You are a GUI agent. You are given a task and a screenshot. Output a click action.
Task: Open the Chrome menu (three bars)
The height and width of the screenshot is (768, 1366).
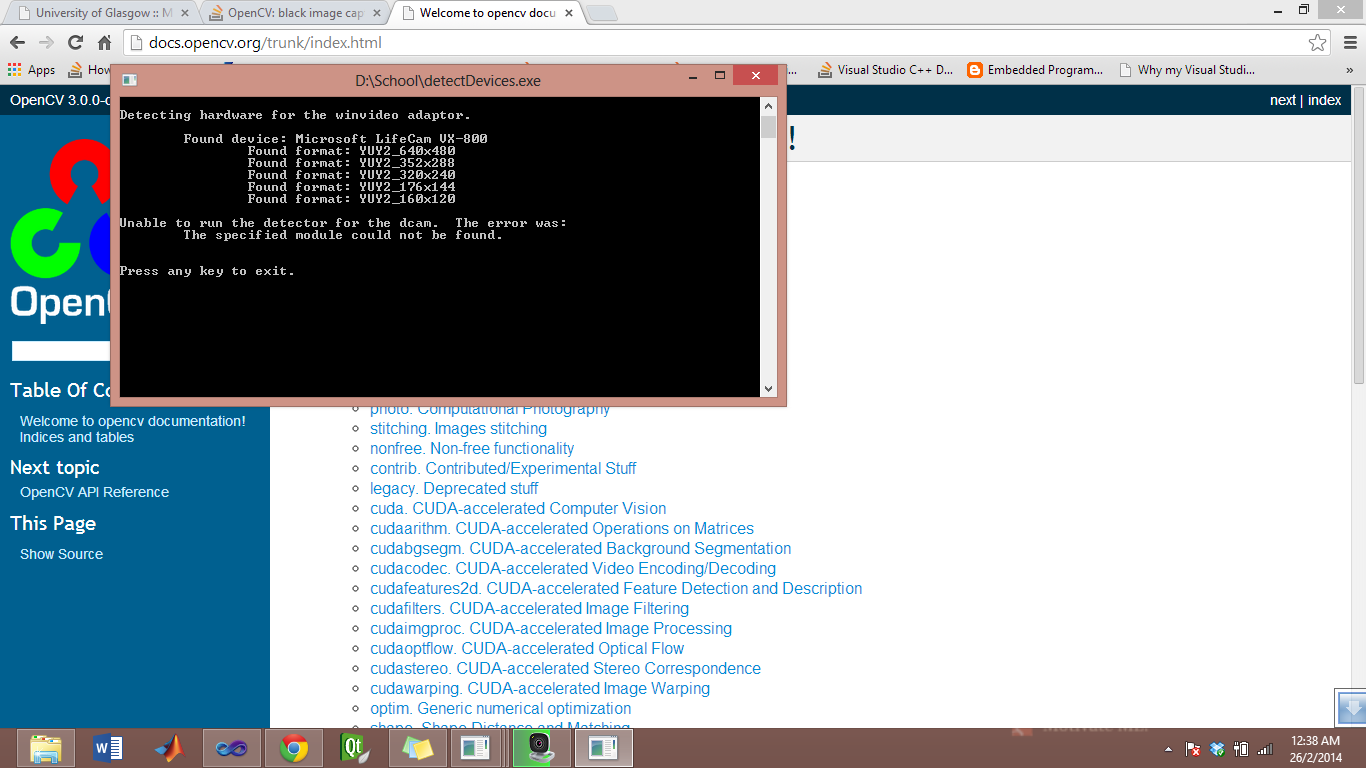click(x=1349, y=43)
